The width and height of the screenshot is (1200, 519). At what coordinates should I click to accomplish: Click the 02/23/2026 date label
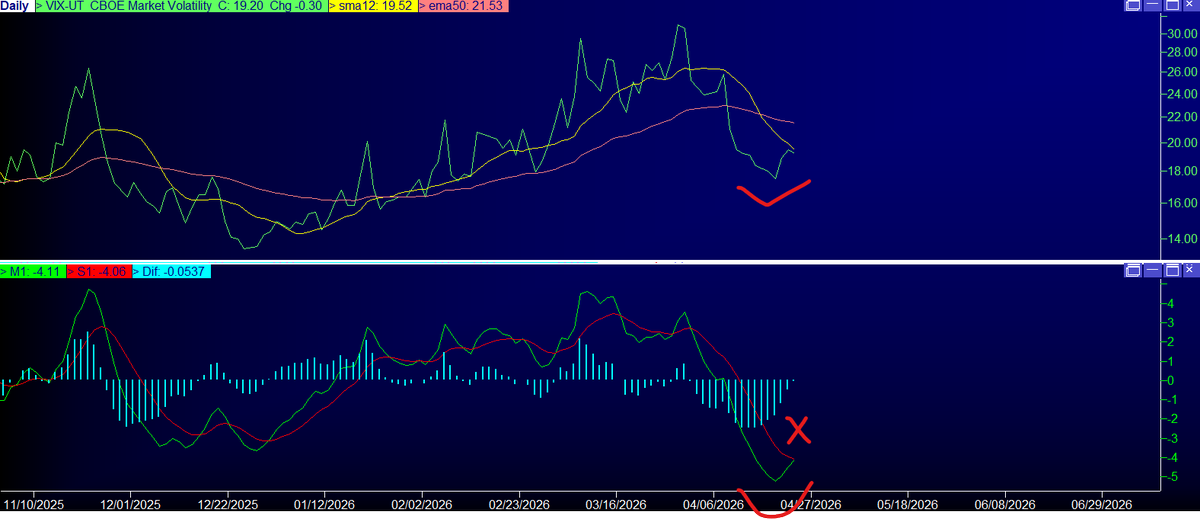[x=519, y=506]
